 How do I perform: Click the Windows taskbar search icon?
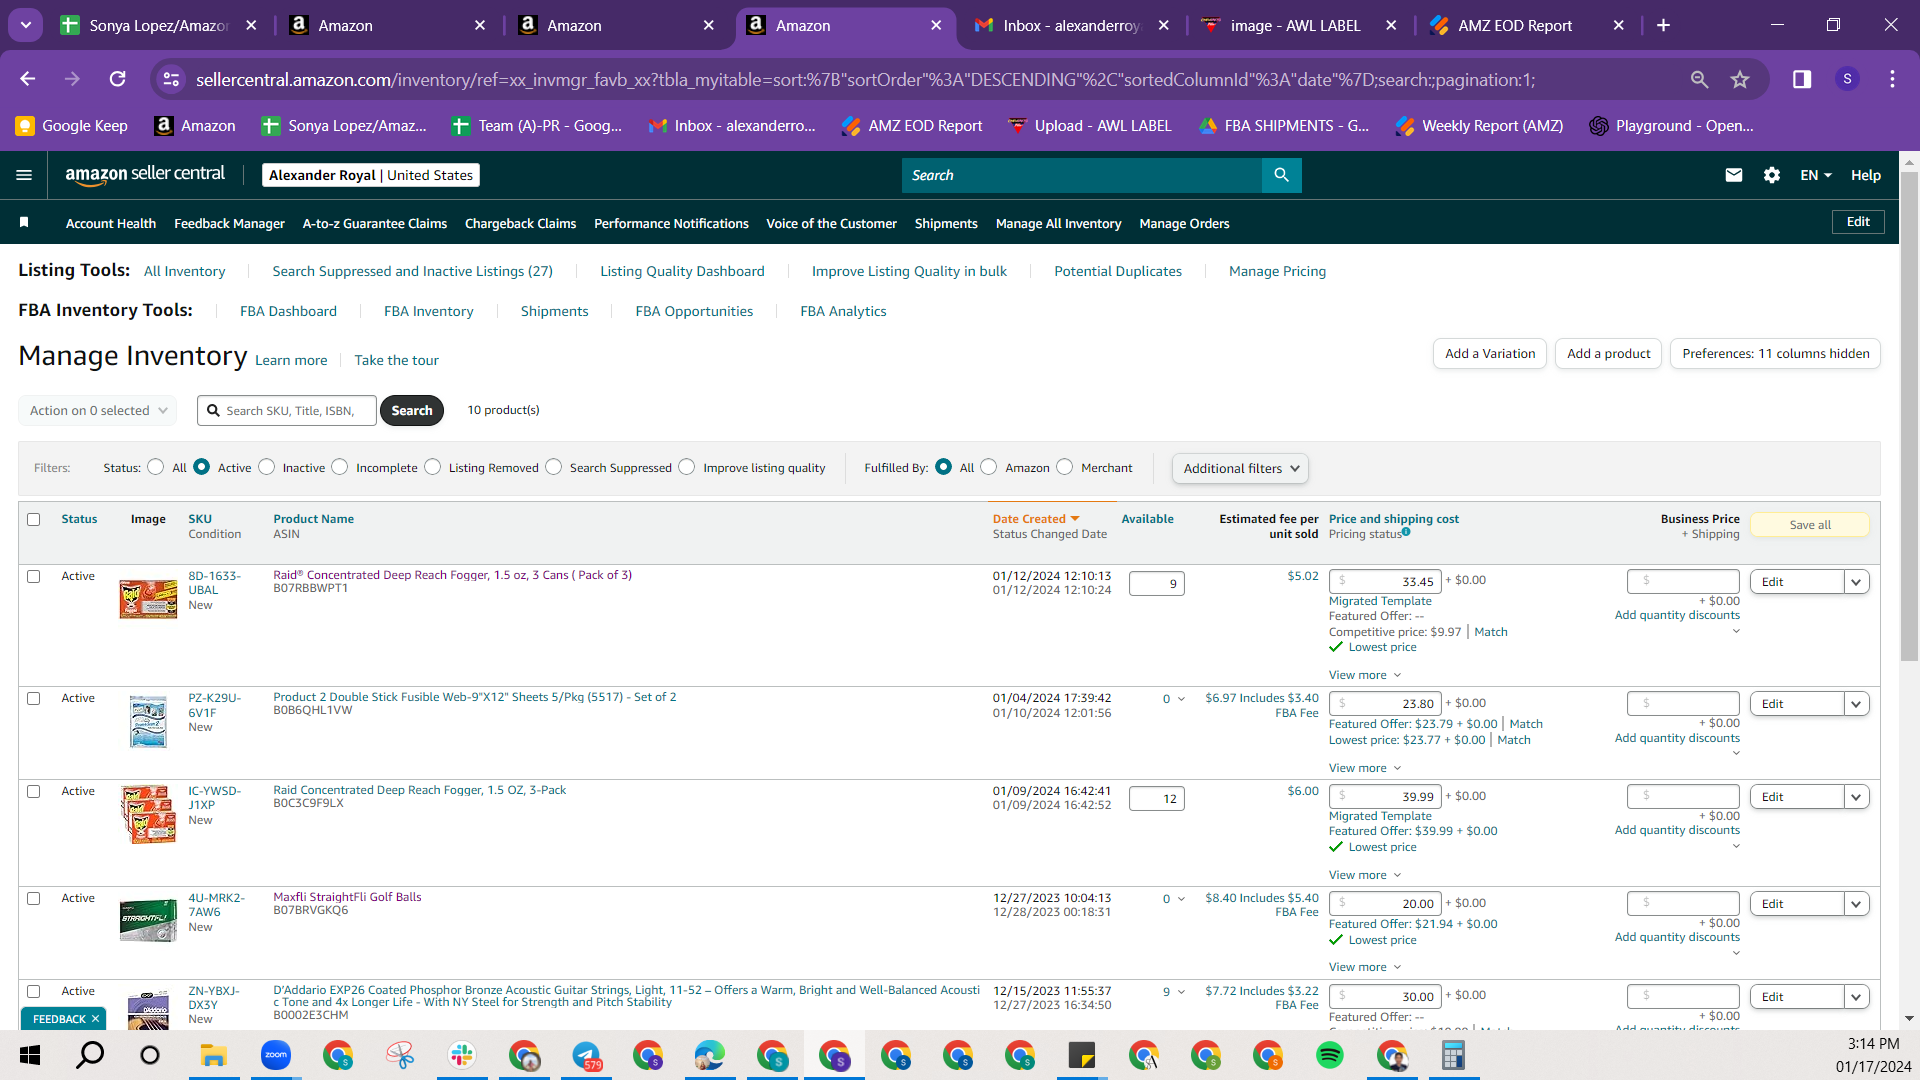coord(90,1055)
